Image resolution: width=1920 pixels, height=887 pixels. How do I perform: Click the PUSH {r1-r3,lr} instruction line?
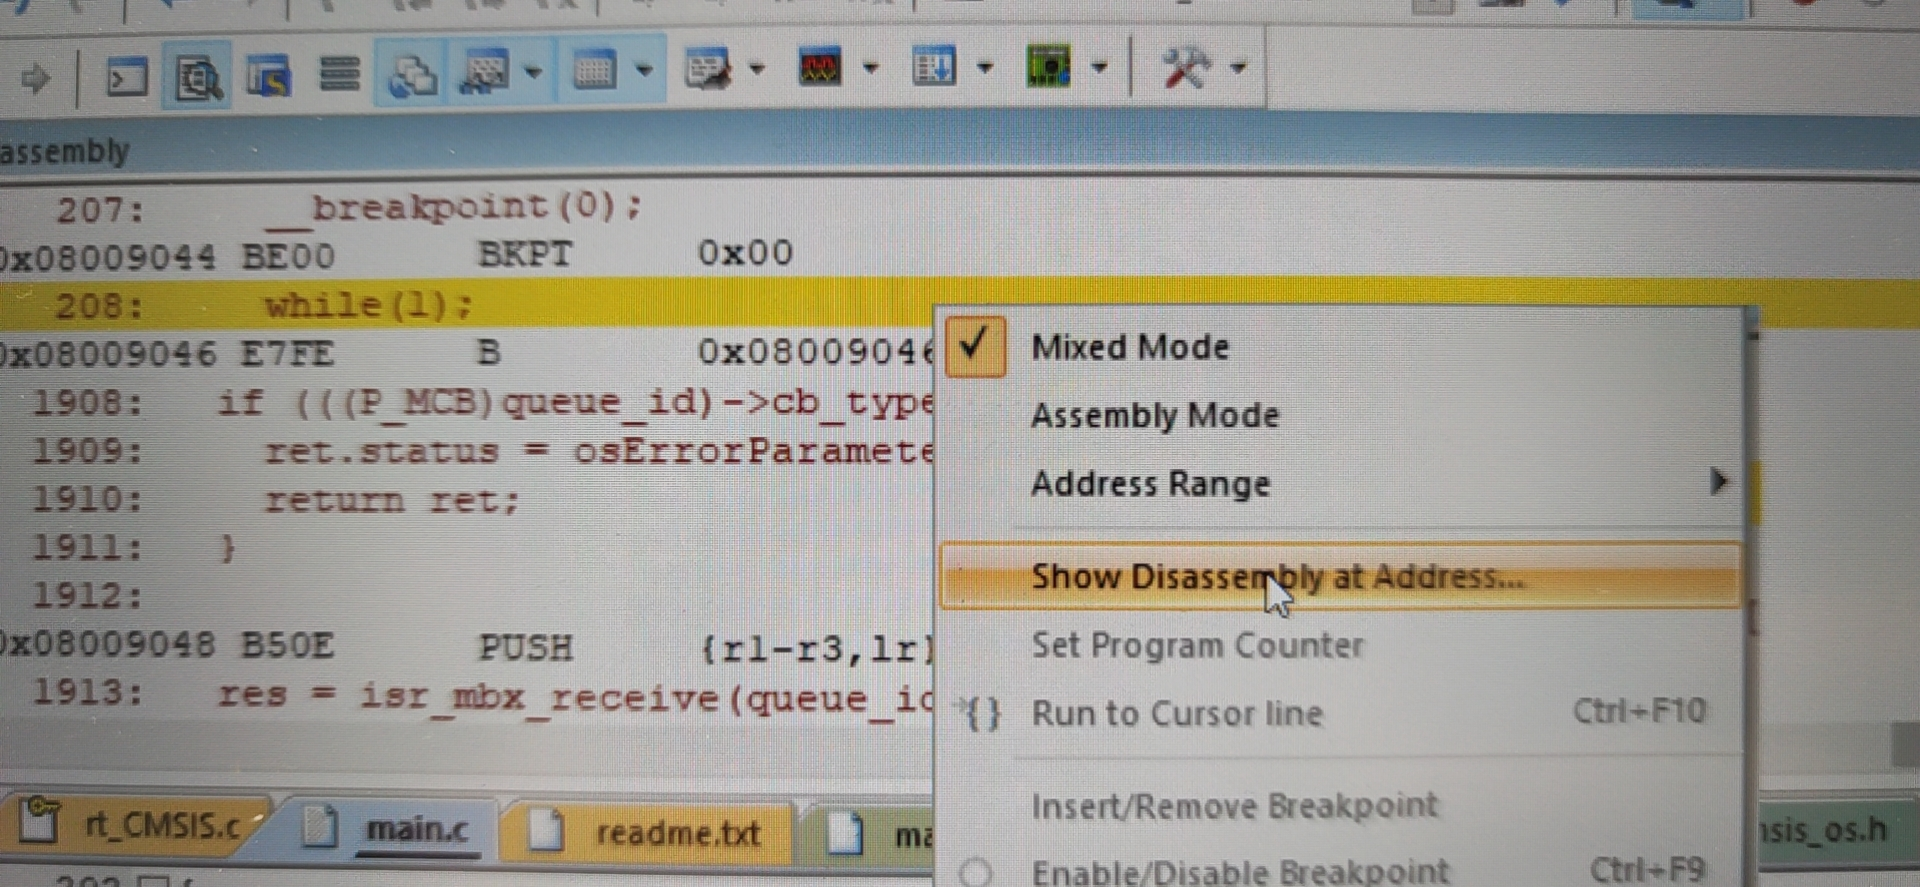pos(468,647)
